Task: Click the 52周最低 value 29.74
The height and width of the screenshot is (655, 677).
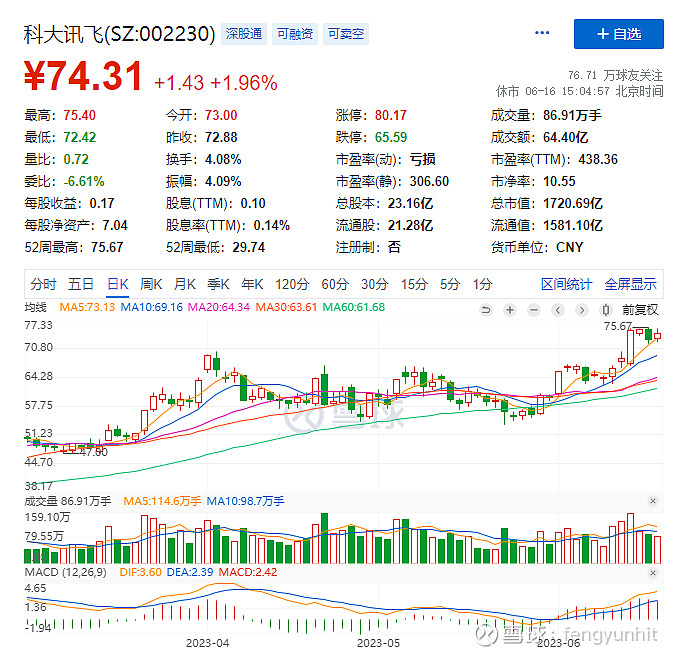Action: click(249, 247)
